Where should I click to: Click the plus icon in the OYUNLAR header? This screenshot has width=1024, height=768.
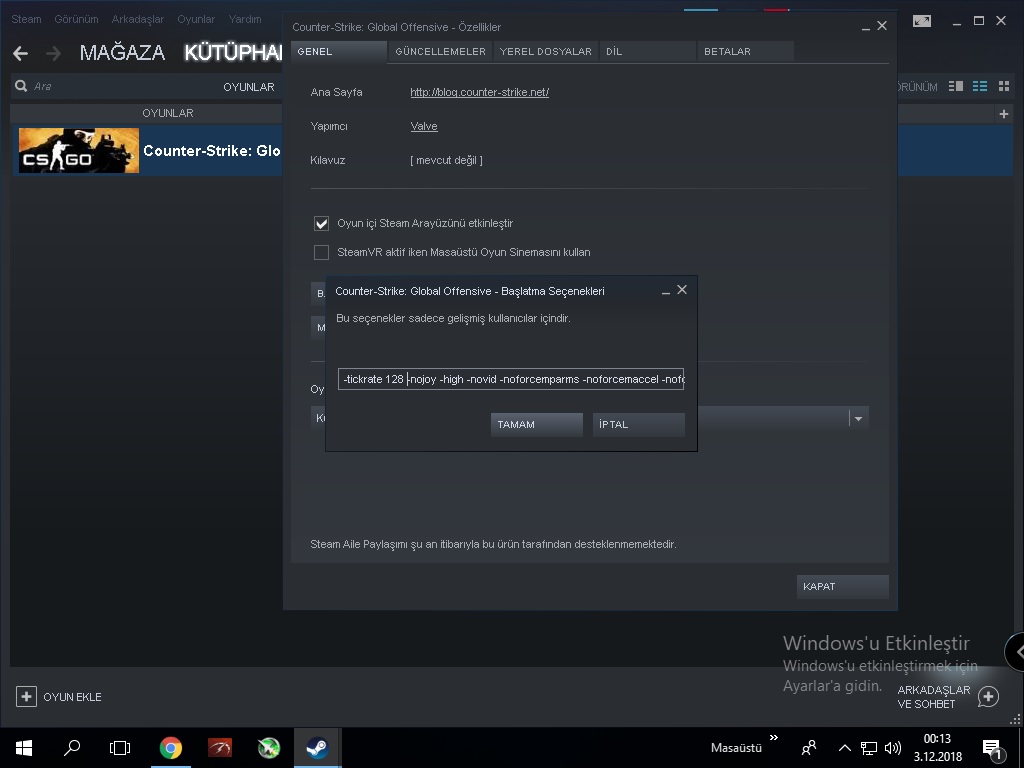click(x=1004, y=114)
